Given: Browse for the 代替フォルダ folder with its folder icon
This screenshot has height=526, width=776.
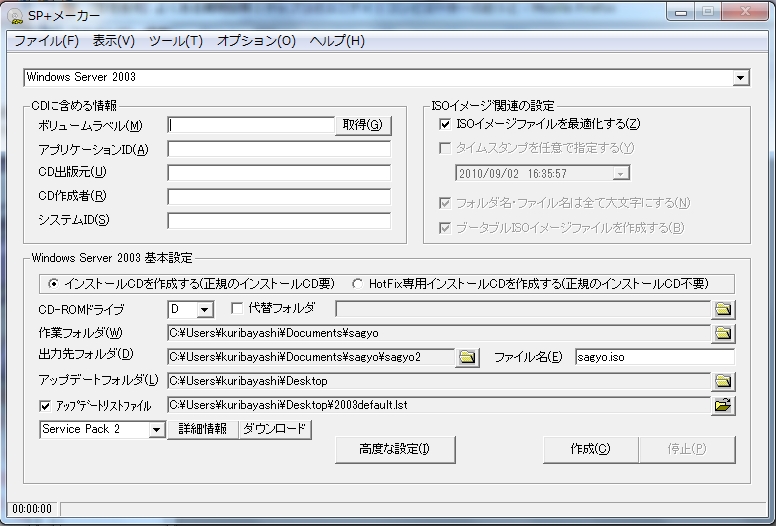Looking at the screenshot, I should [x=723, y=309].
